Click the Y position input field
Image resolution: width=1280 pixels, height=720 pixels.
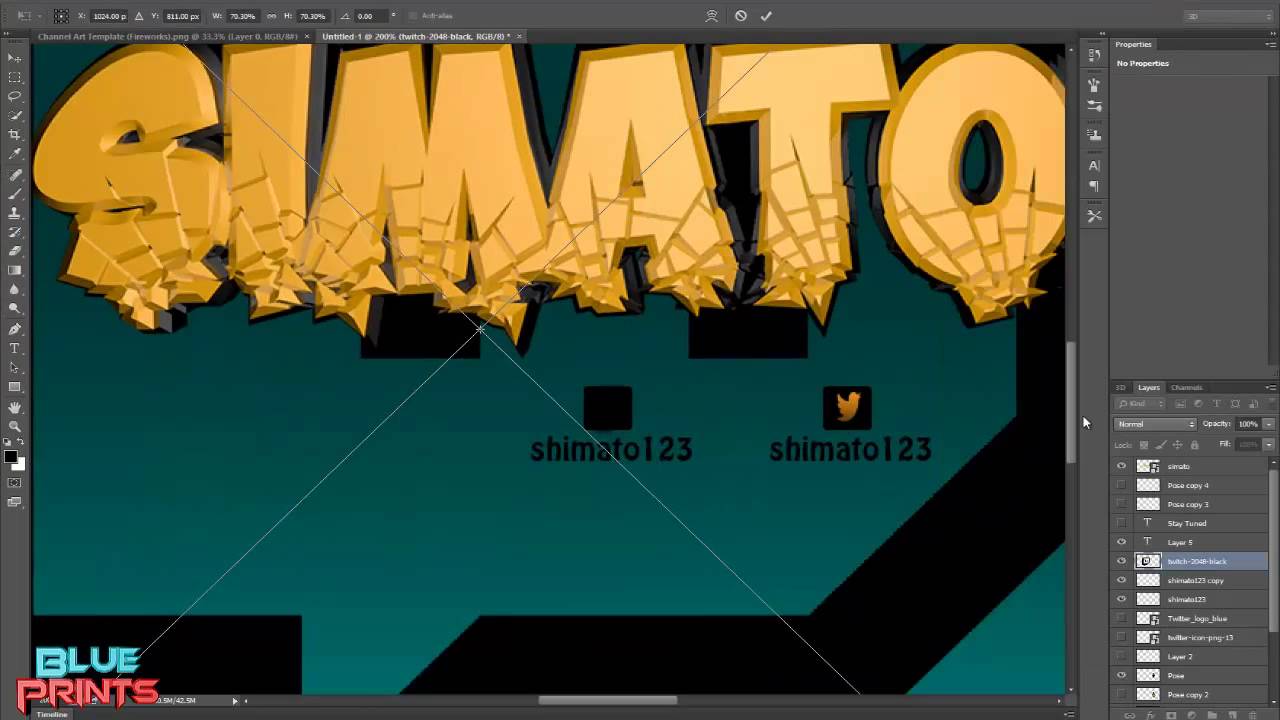pyautogui.click(x=182, y=16)
